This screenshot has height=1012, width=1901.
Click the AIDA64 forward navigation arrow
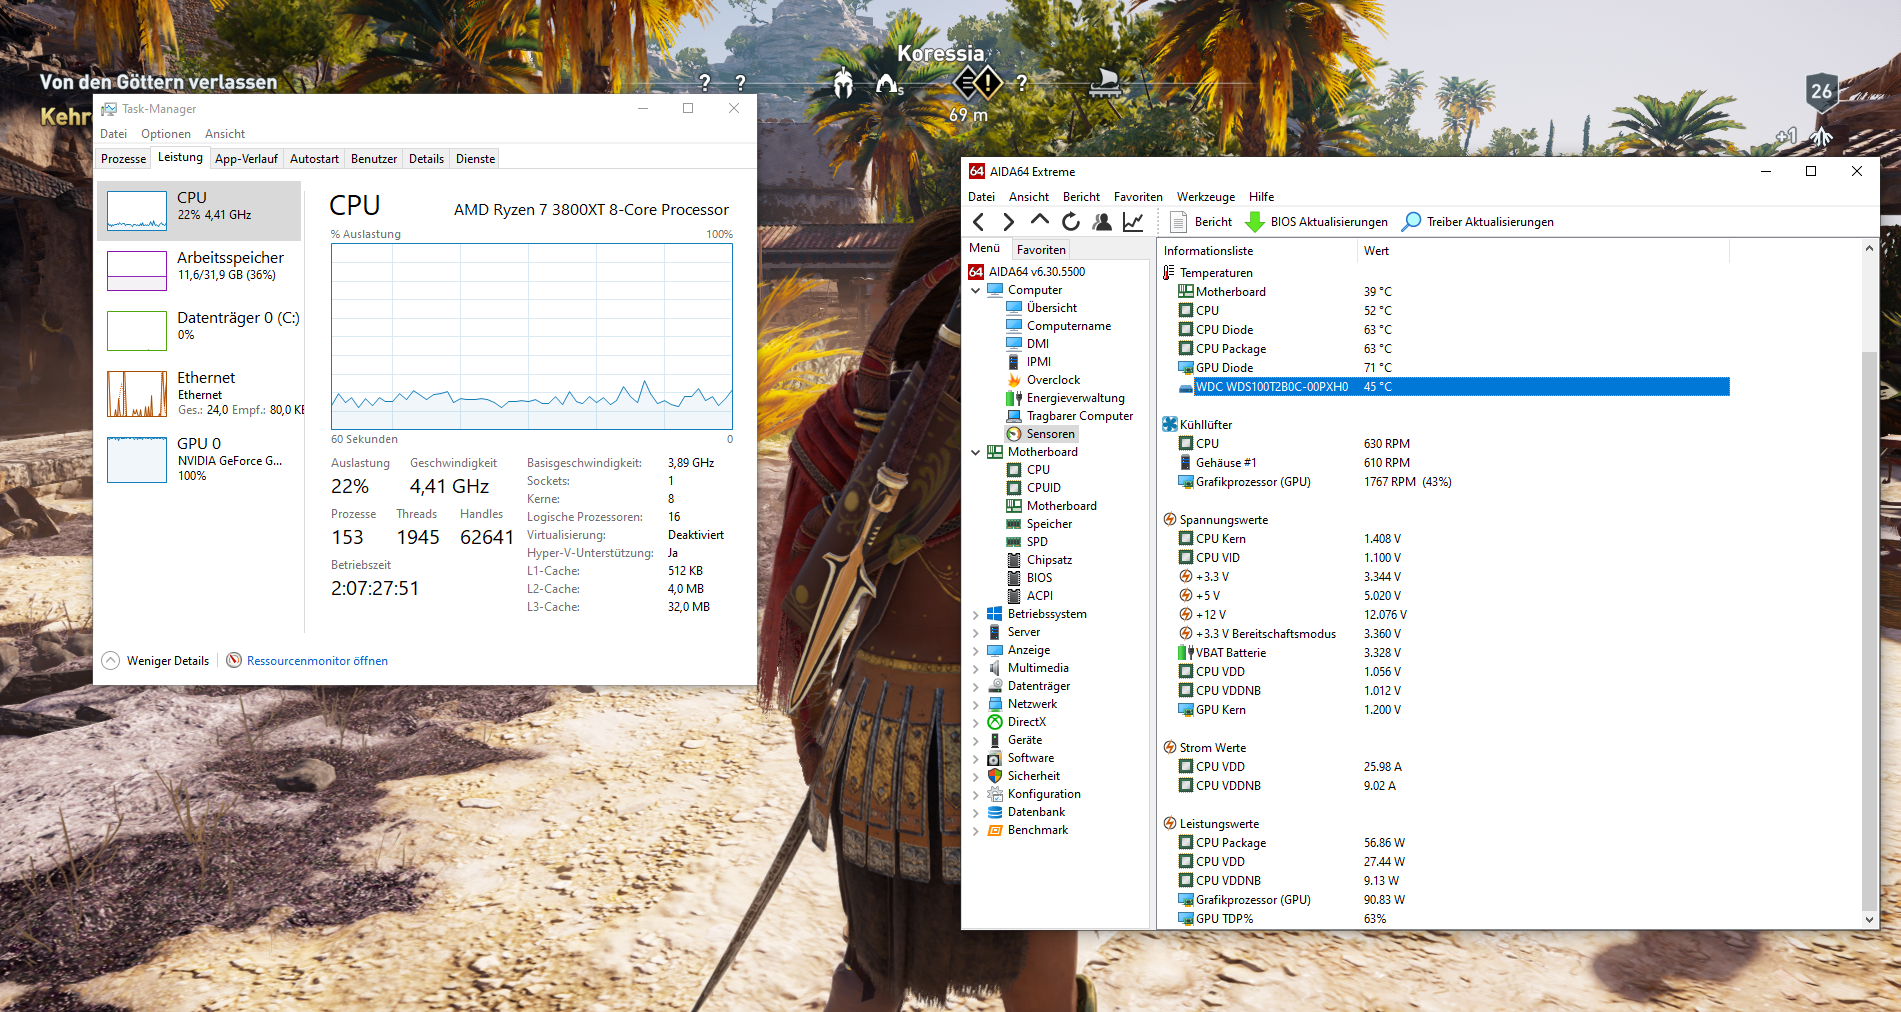point(1008,222)
